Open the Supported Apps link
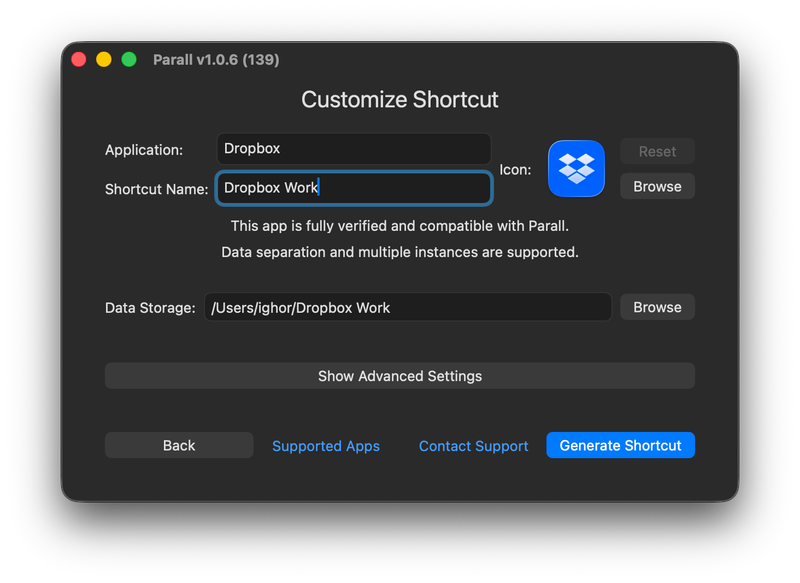 click(x=326, y=446)
